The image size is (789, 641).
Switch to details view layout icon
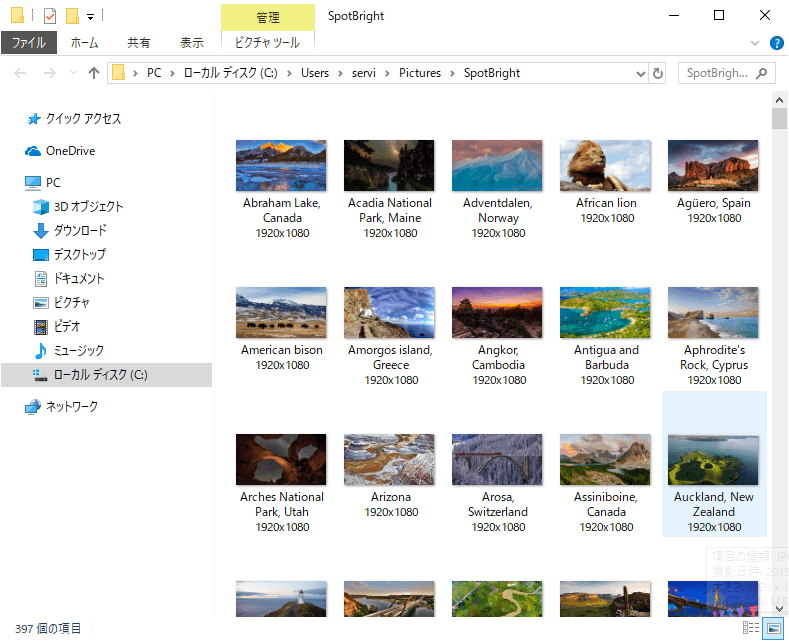751,627
